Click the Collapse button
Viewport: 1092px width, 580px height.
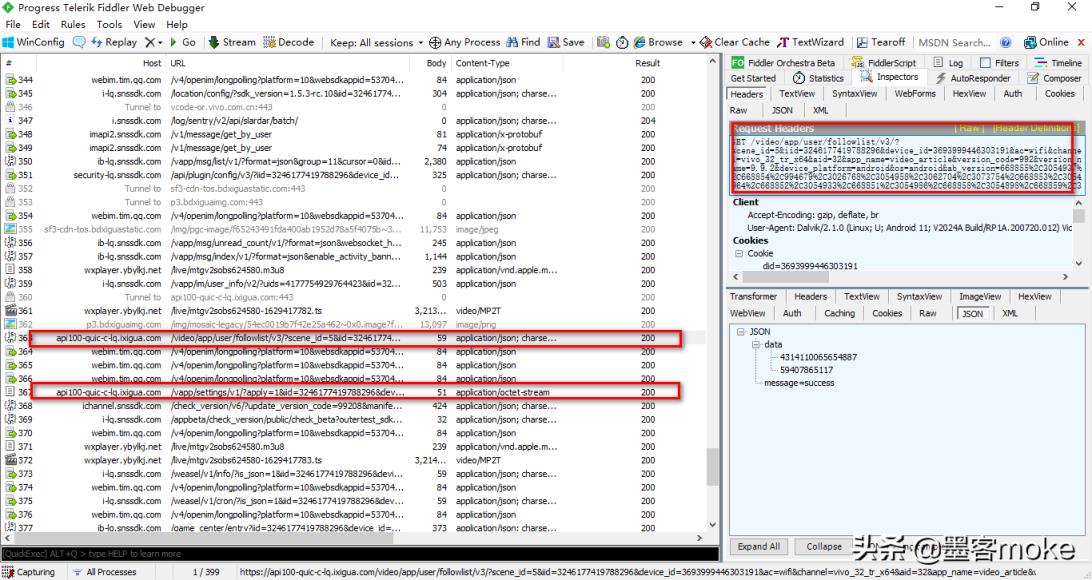824,547
